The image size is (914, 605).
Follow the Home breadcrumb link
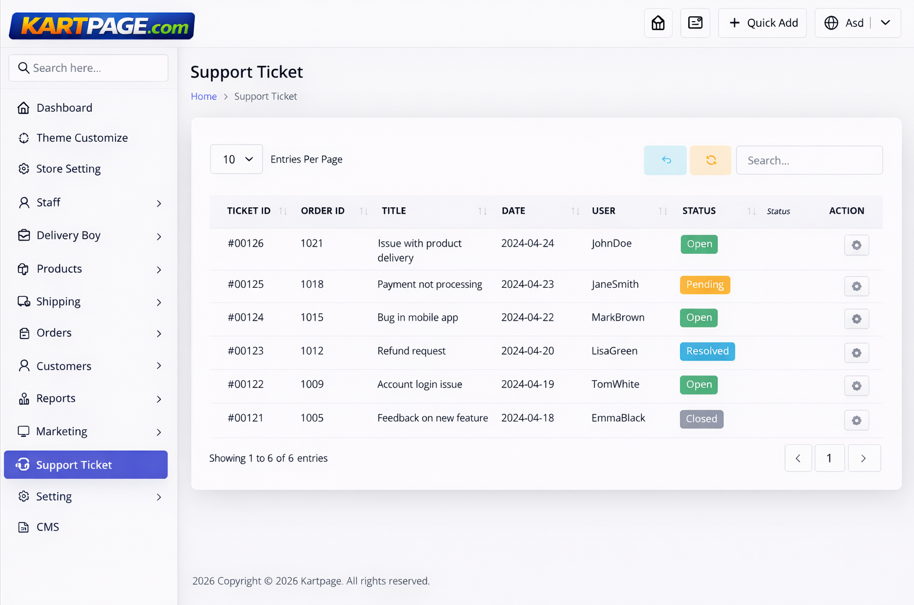coord(204,97)
